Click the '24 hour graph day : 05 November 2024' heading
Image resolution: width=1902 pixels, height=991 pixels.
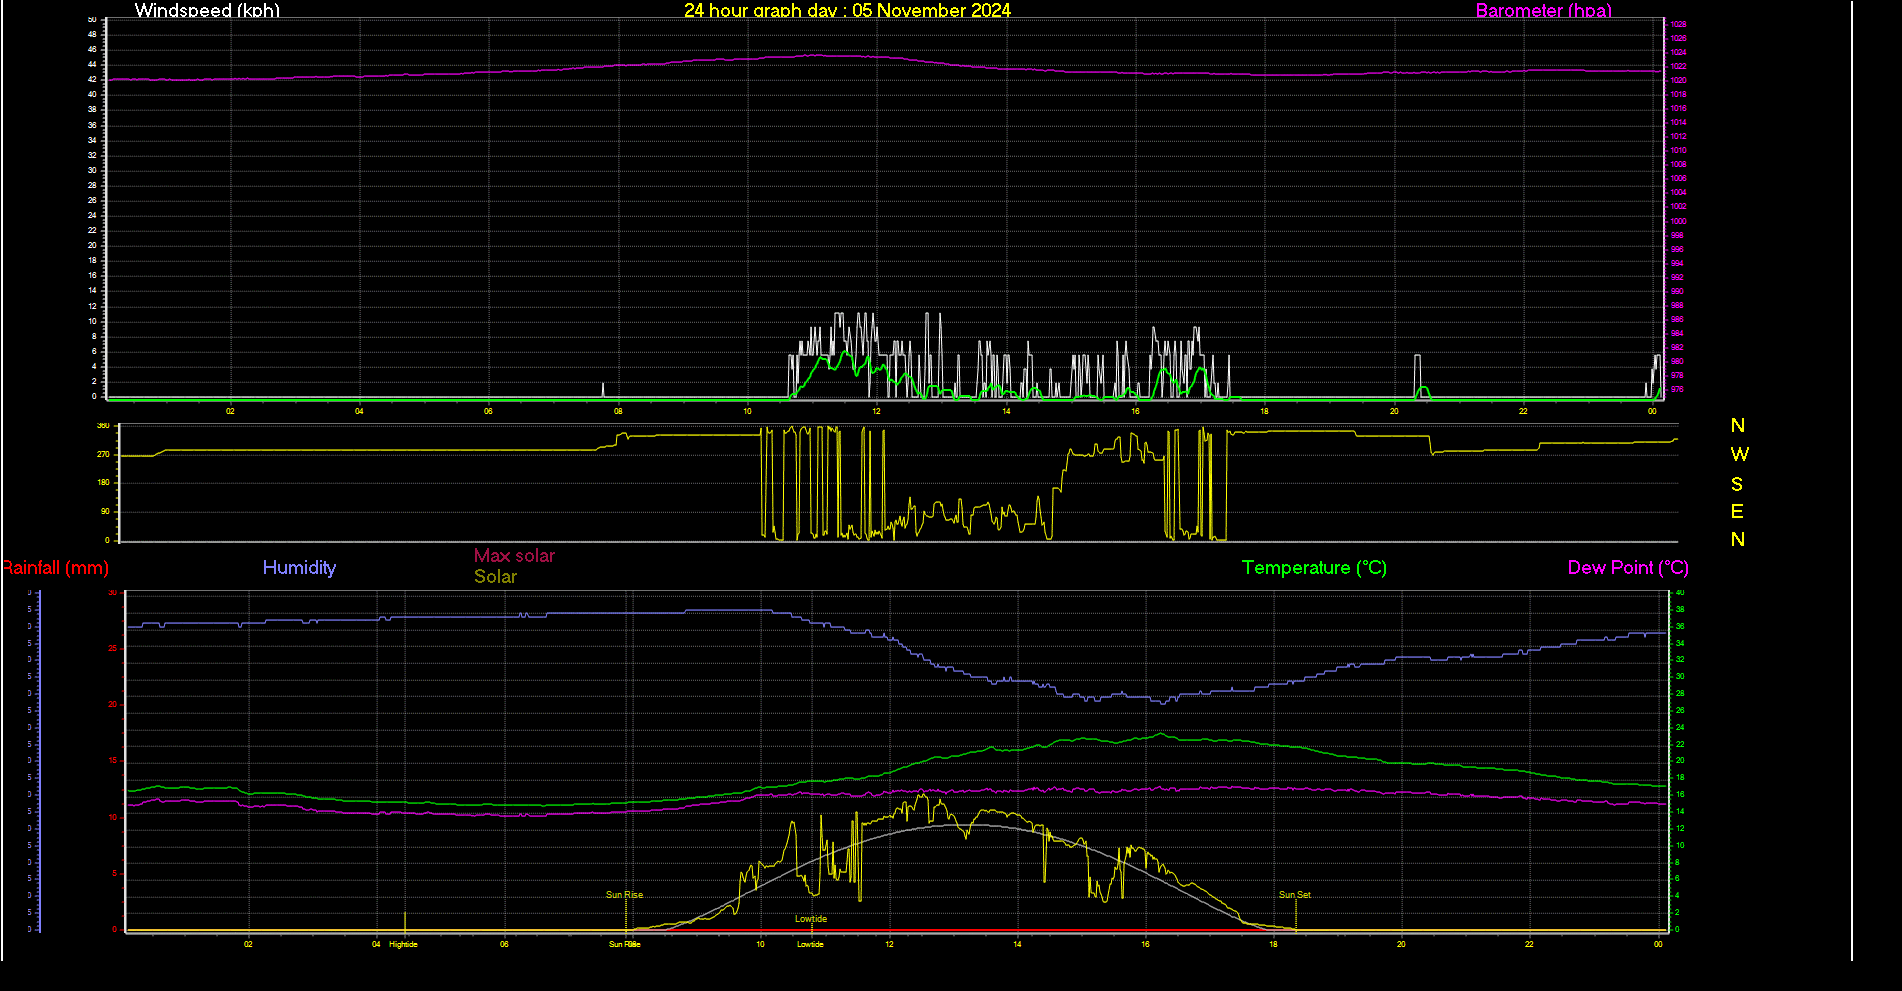click(x=847, y=10)
